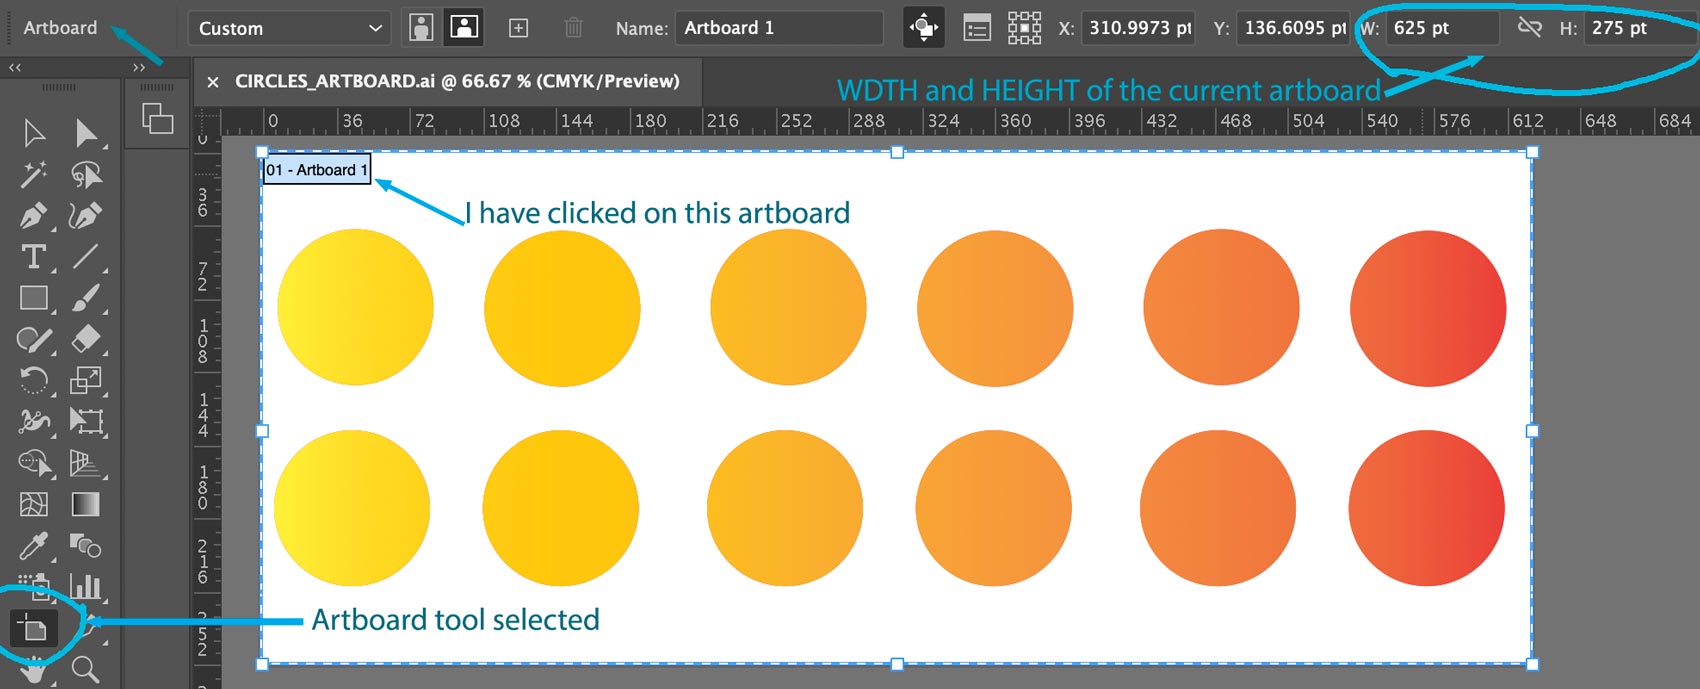Click the Zoom magnifier tool

click(x=86, y=669)
